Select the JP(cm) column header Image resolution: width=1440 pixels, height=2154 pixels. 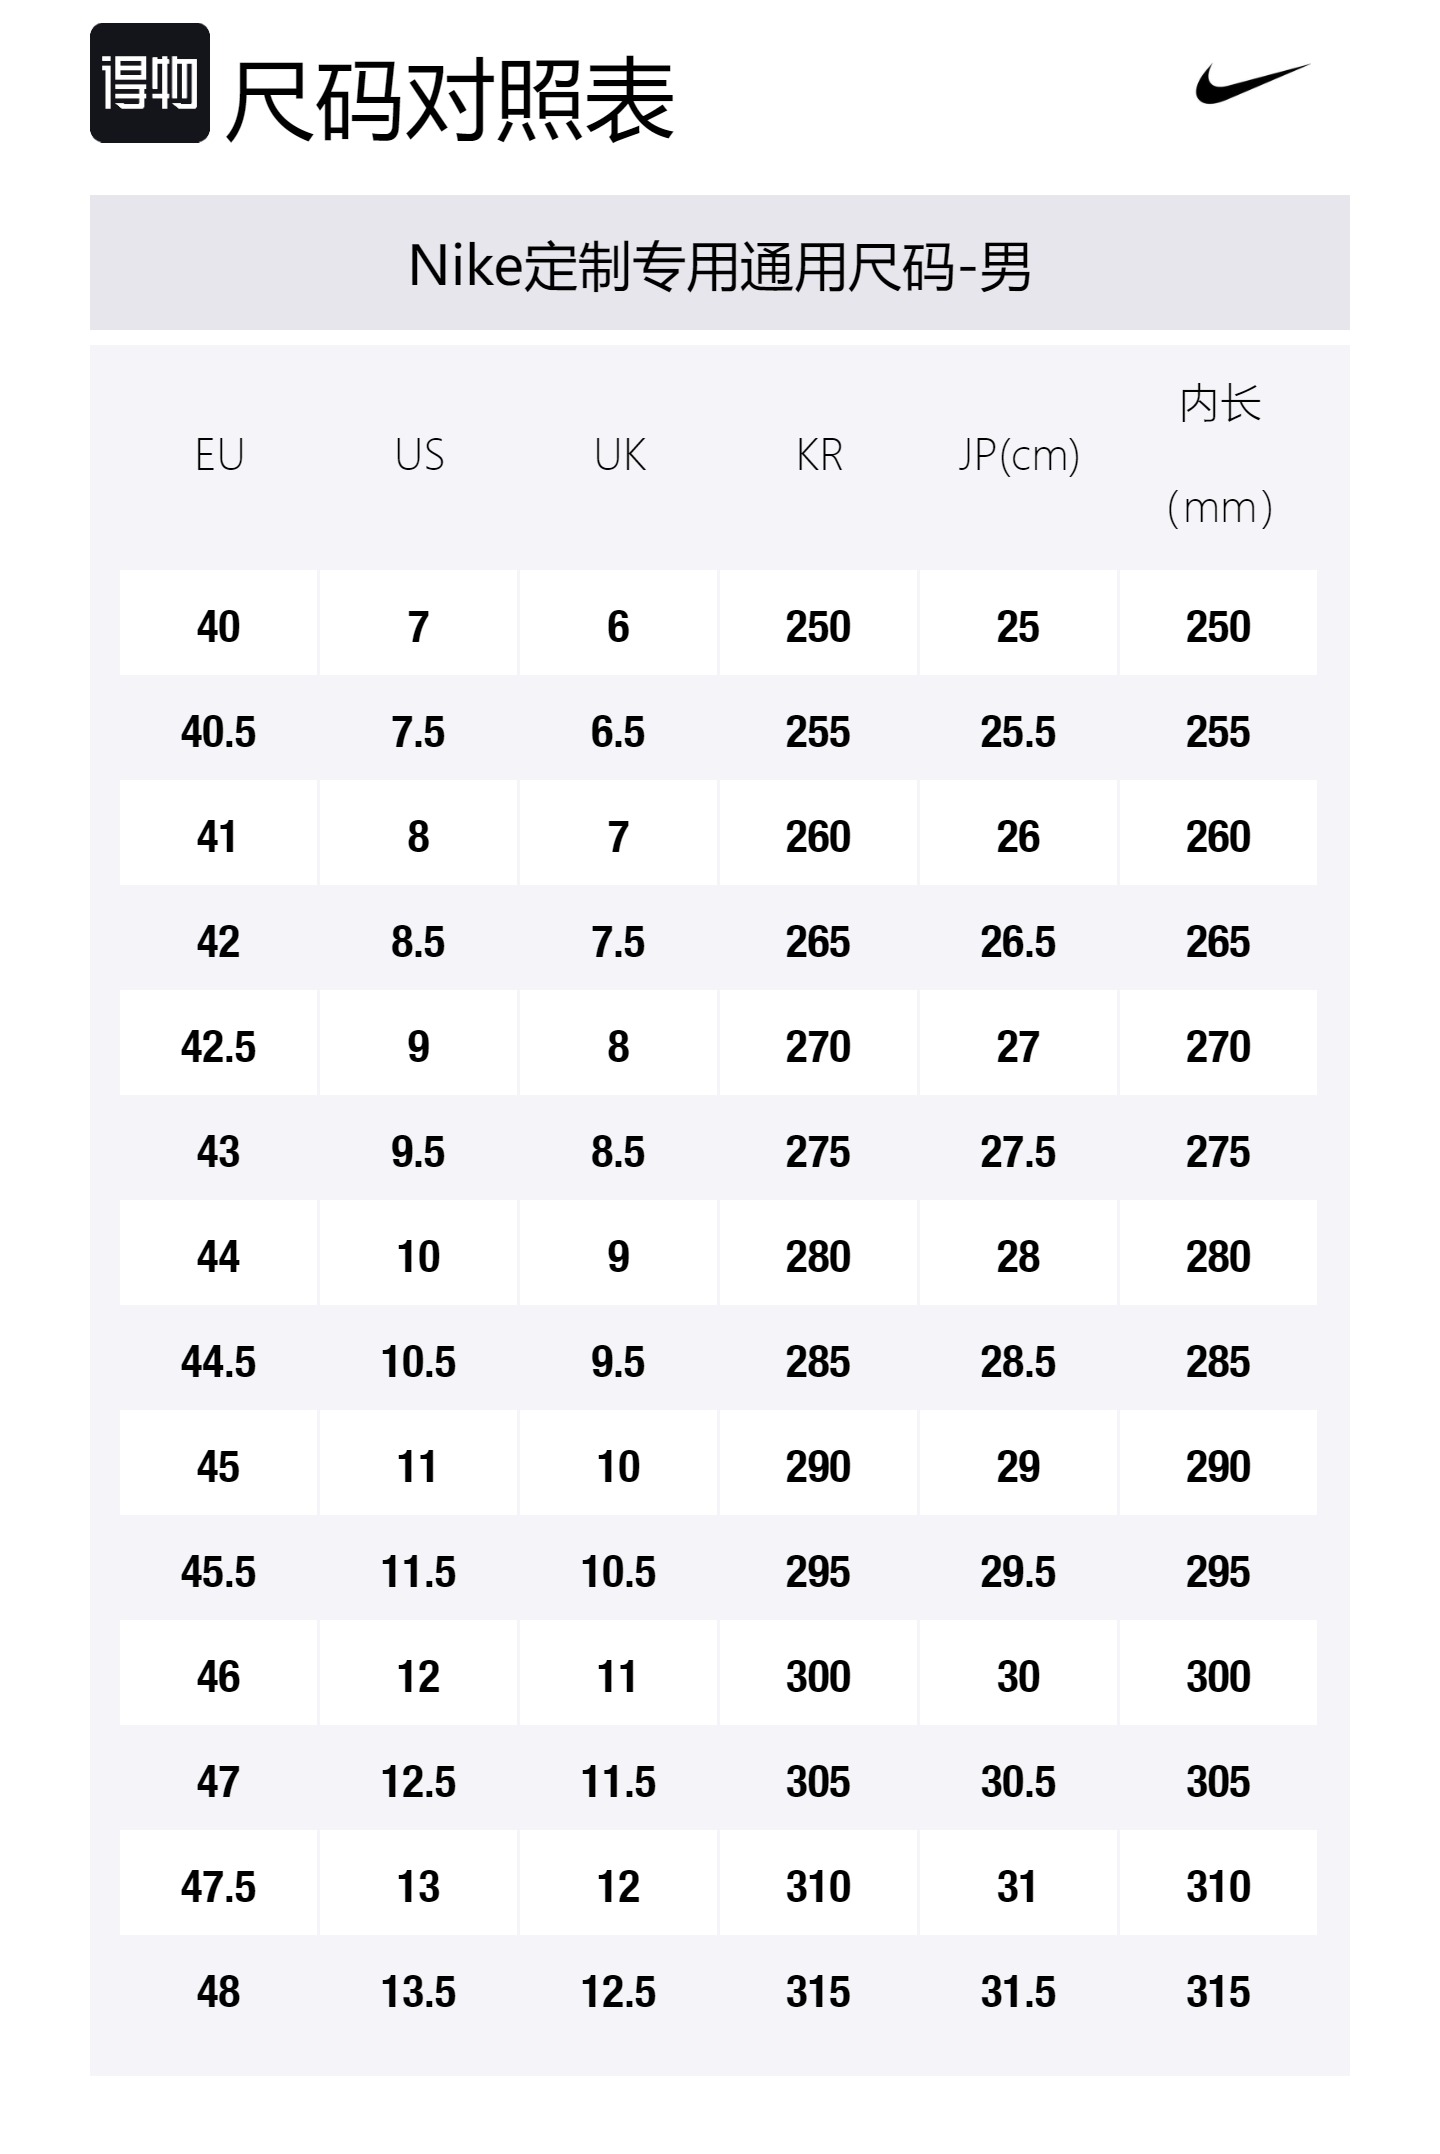(x=1018, y=456)
